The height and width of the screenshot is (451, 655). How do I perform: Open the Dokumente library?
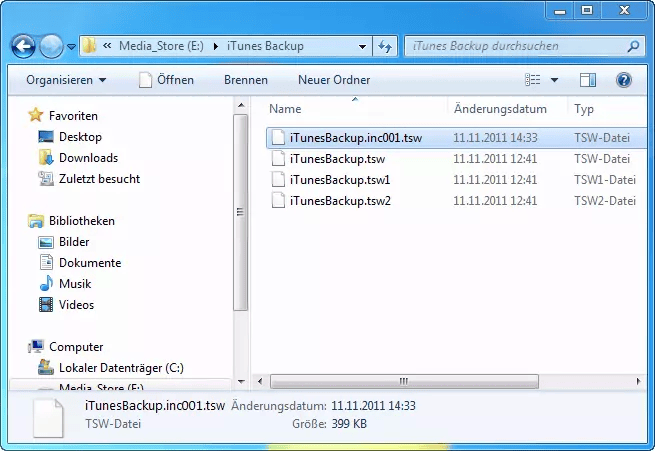90,263
